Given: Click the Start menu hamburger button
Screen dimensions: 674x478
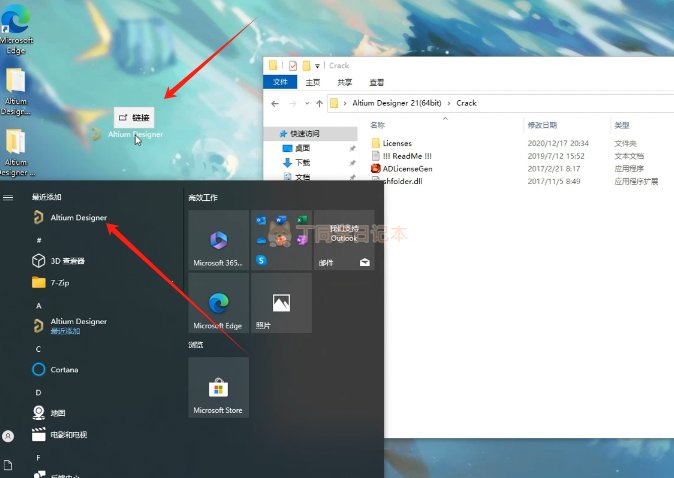Looking at the screenshot, I should coord(8,197).
